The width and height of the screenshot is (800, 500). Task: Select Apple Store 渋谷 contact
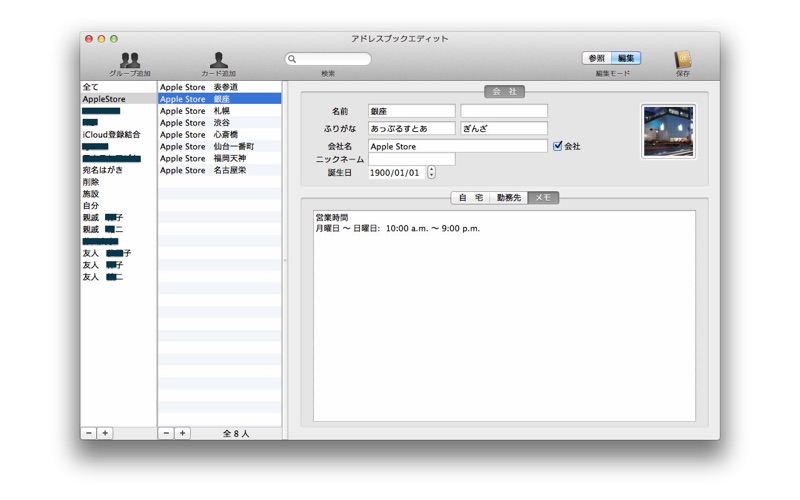coord(219,122)
